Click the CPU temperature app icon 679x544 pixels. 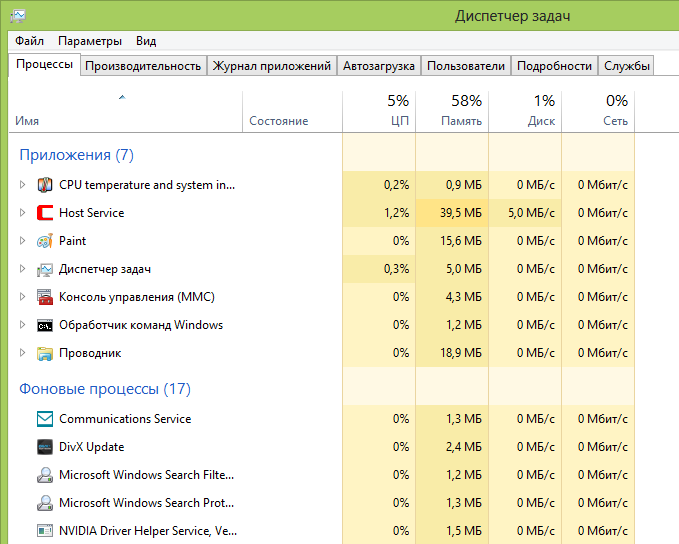45,185
